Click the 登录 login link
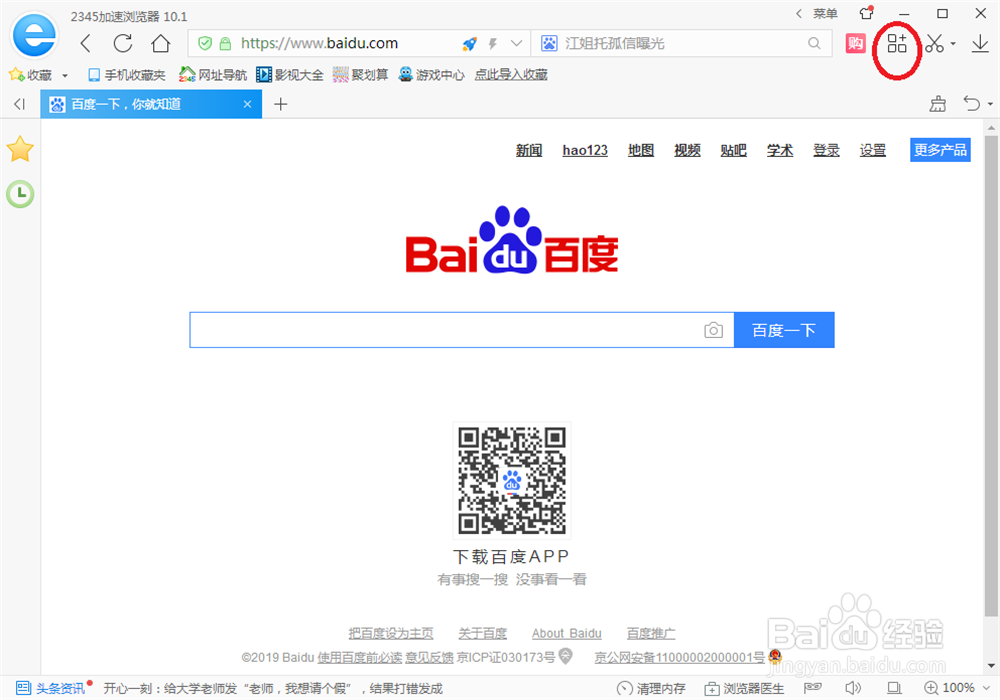This screenshot has height=700, width=1000. click(x=827, y=150)
